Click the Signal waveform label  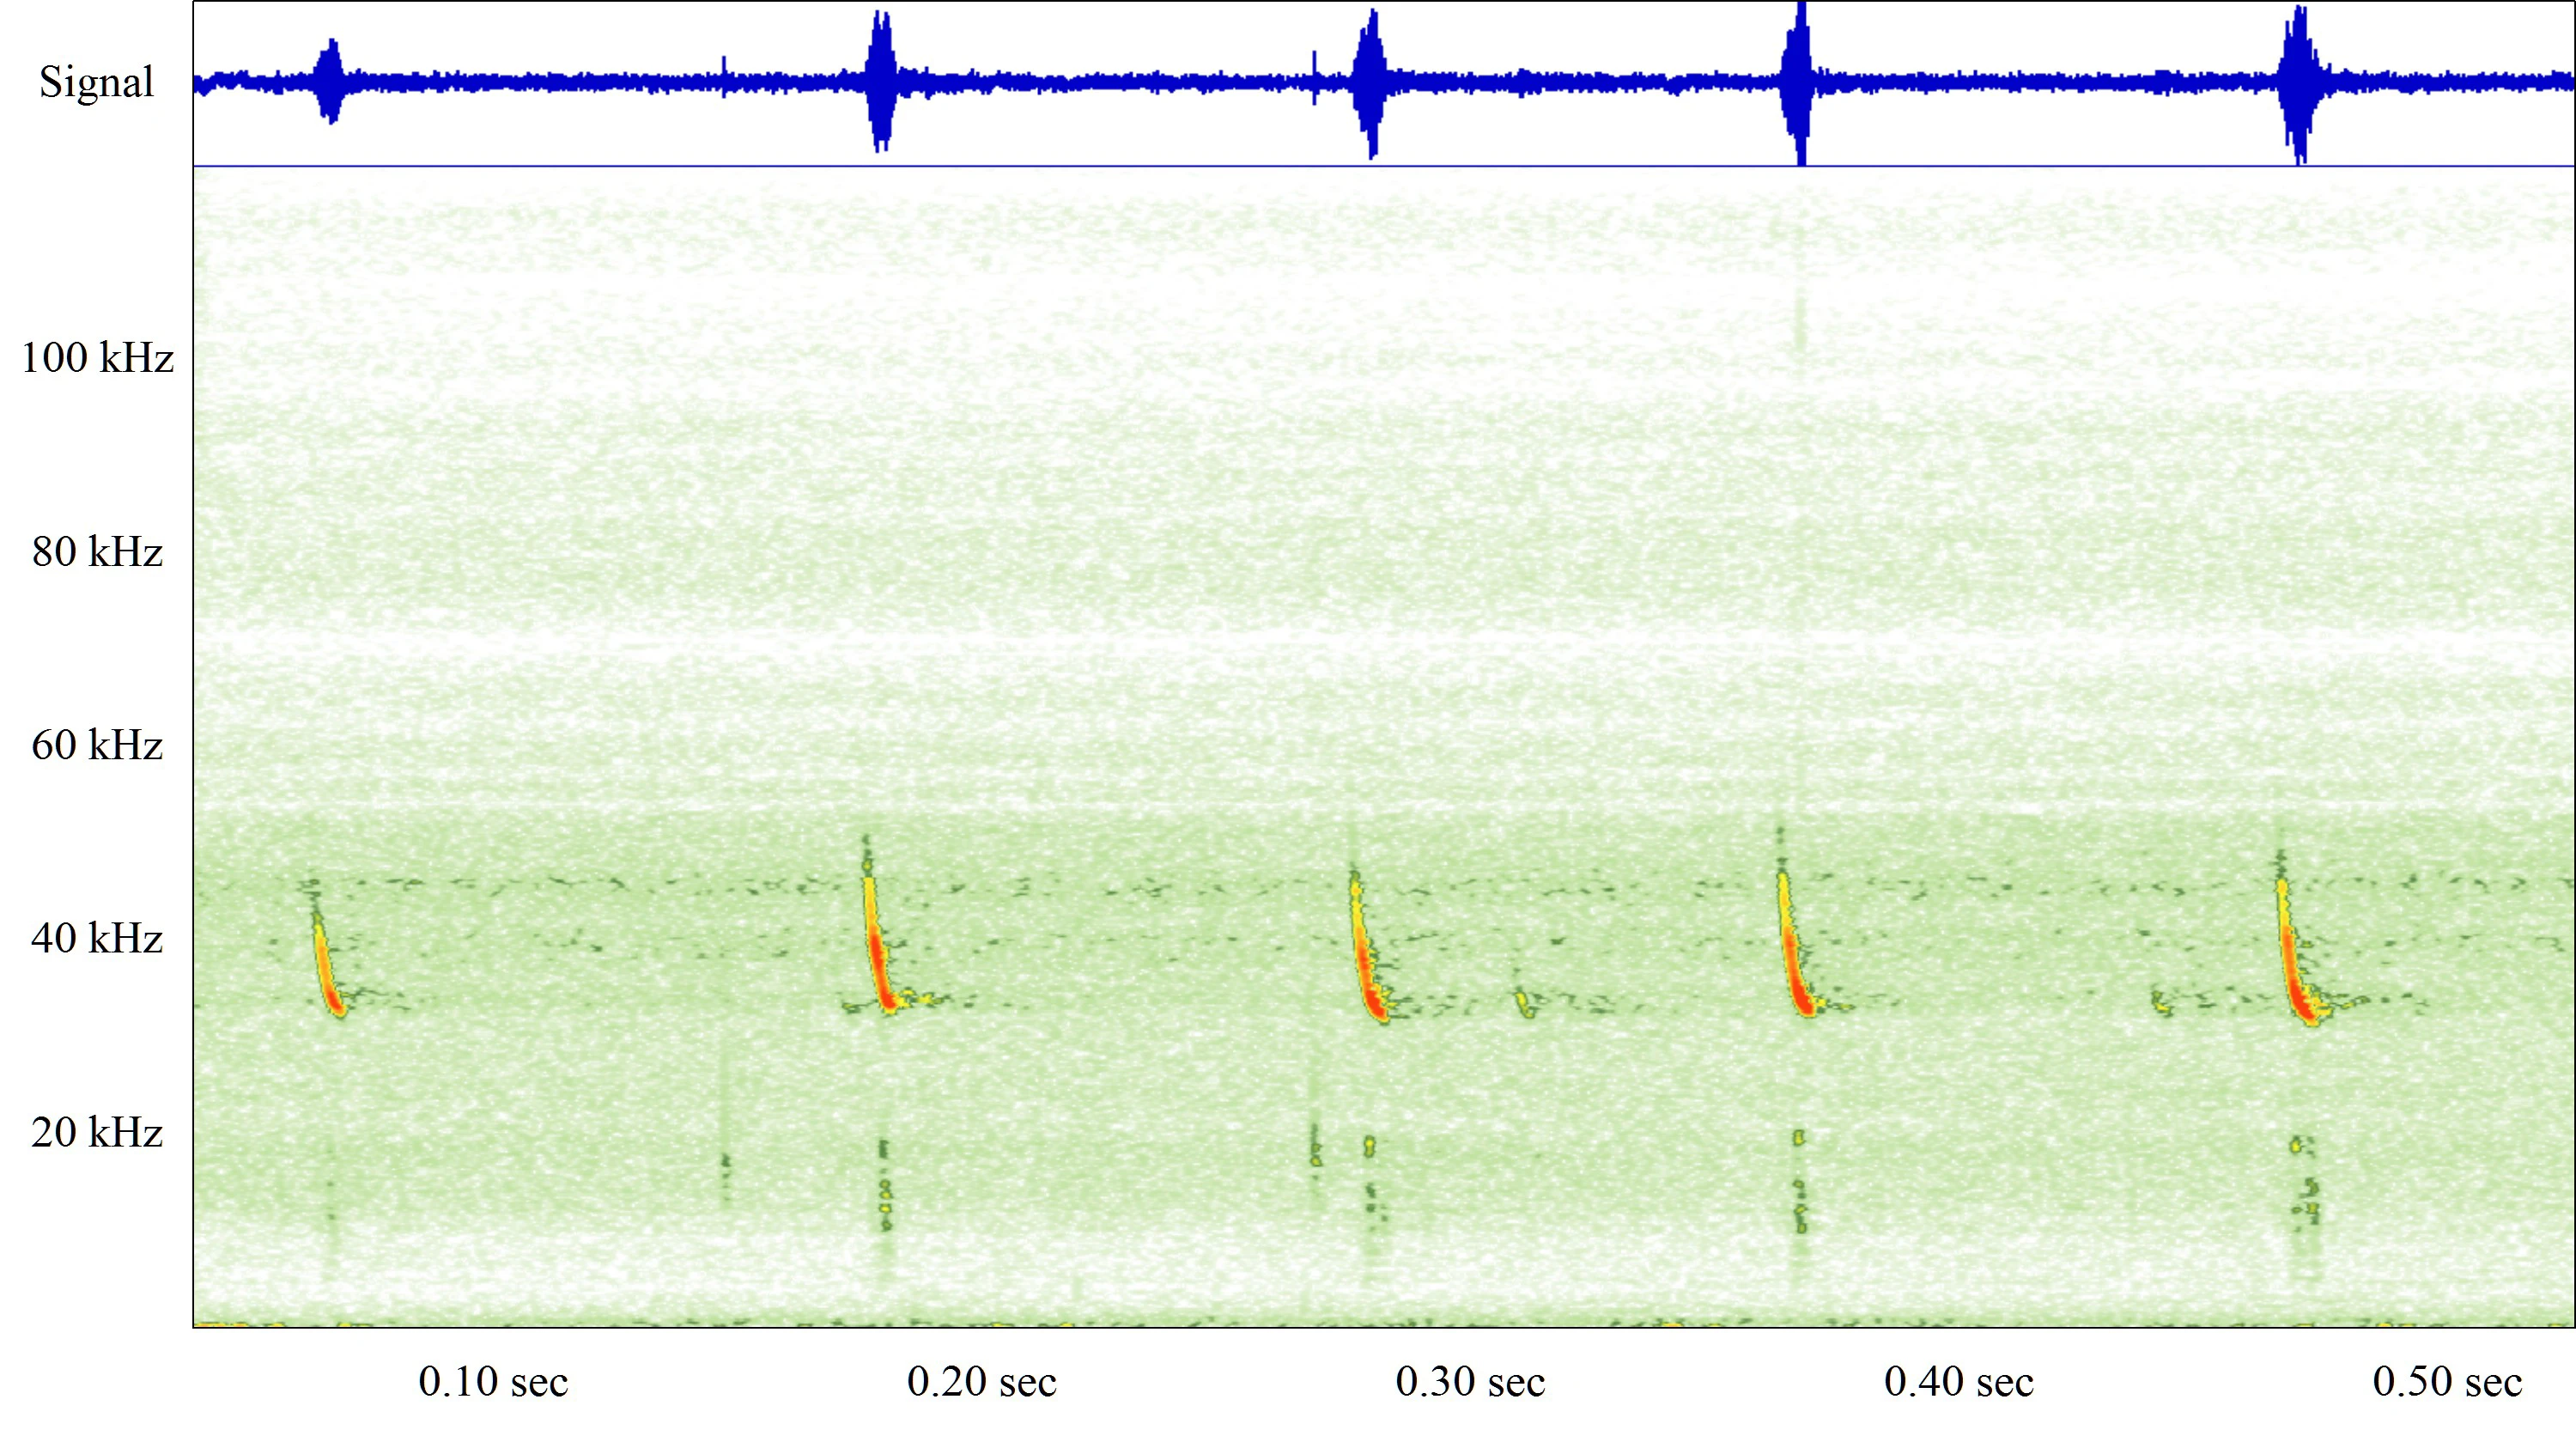(x=96, y=82)
